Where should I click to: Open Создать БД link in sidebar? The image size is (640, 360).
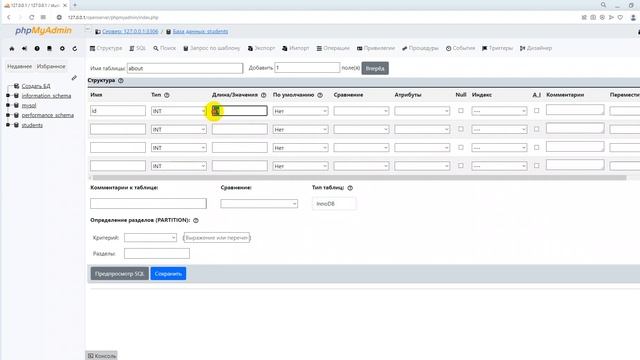(36, 86)
